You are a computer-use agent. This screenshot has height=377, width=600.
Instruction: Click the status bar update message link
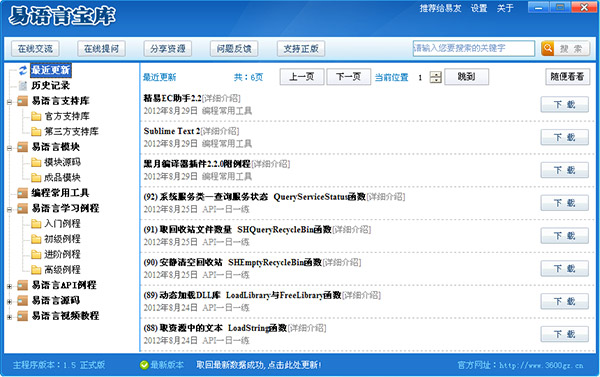[259, 365]
